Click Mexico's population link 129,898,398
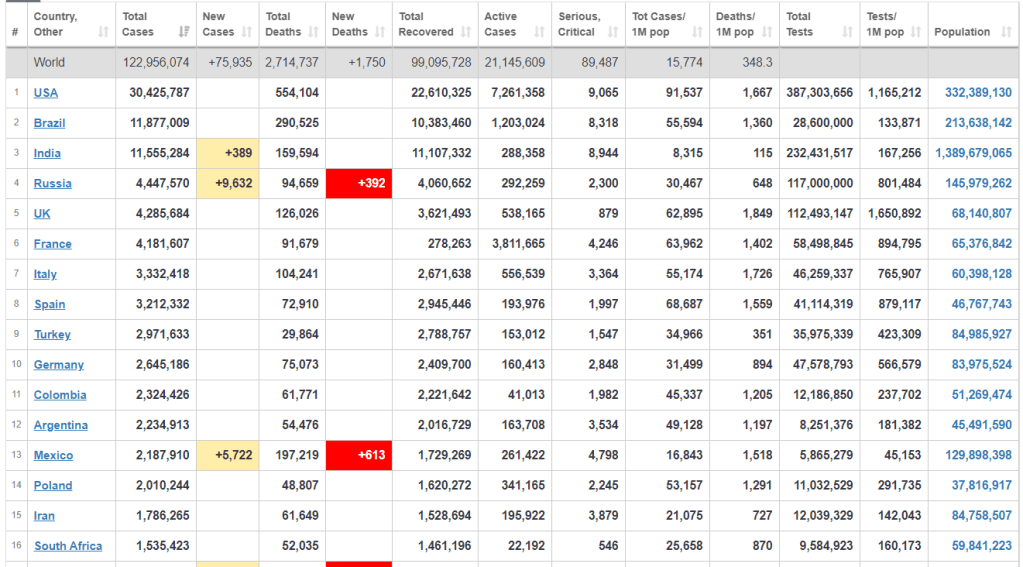 [x=977, y=455]
